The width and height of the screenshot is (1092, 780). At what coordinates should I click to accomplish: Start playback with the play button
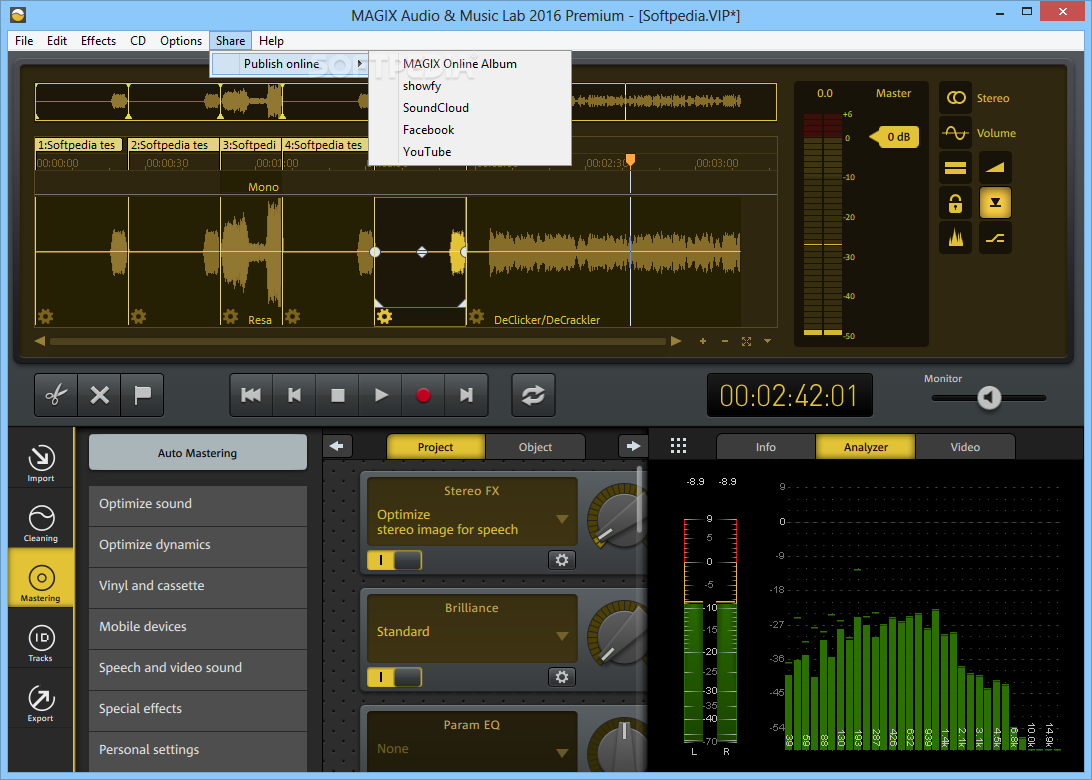click(381, 395)
